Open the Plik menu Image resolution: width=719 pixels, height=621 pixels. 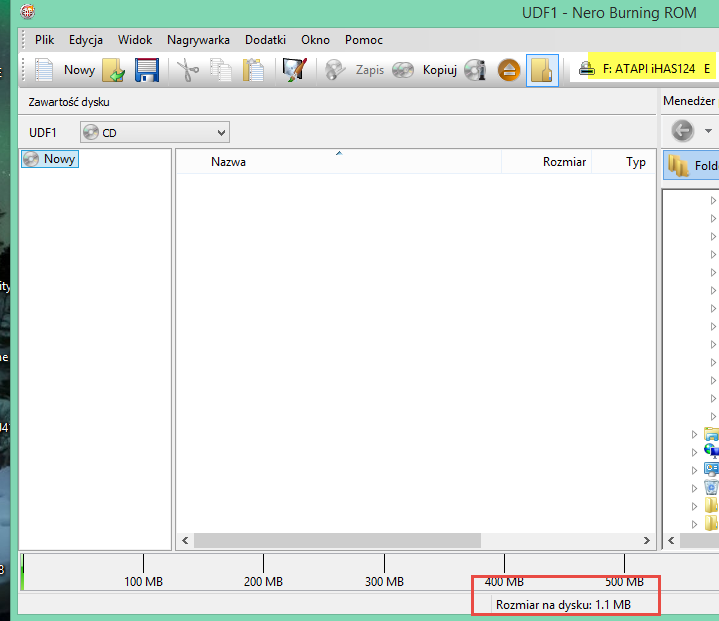tap(44, 40)
